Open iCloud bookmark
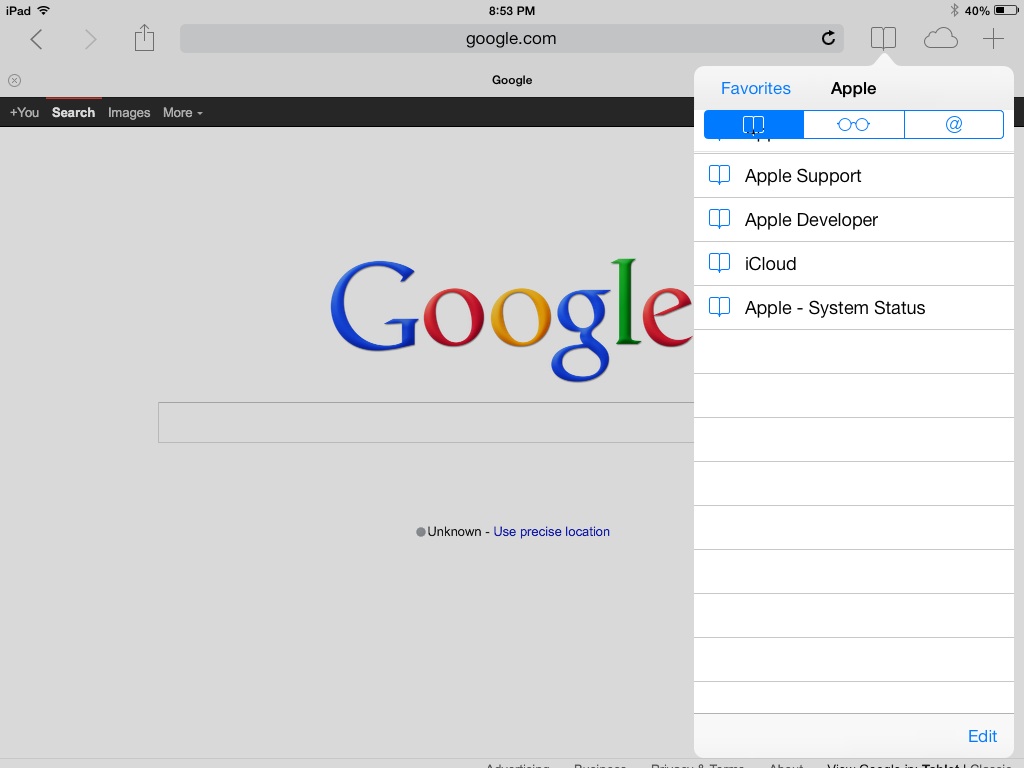 point(854,263)
